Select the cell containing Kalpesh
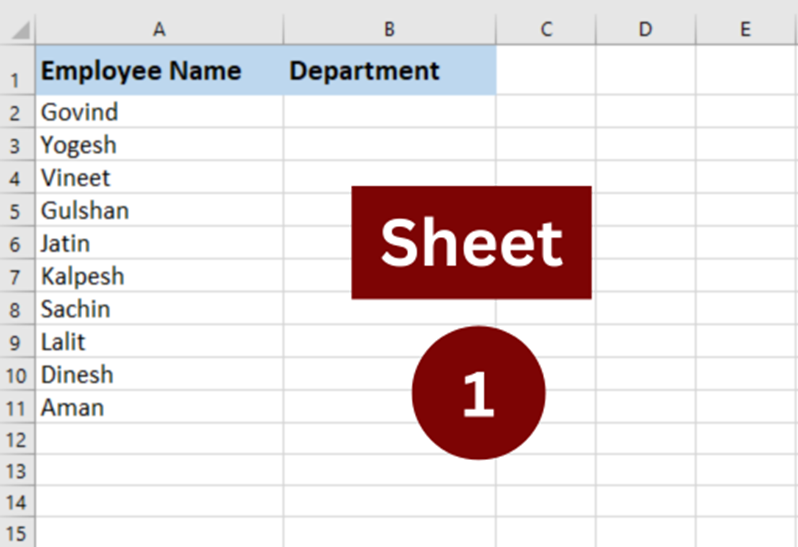798x547 pixels. pos(159,275)
